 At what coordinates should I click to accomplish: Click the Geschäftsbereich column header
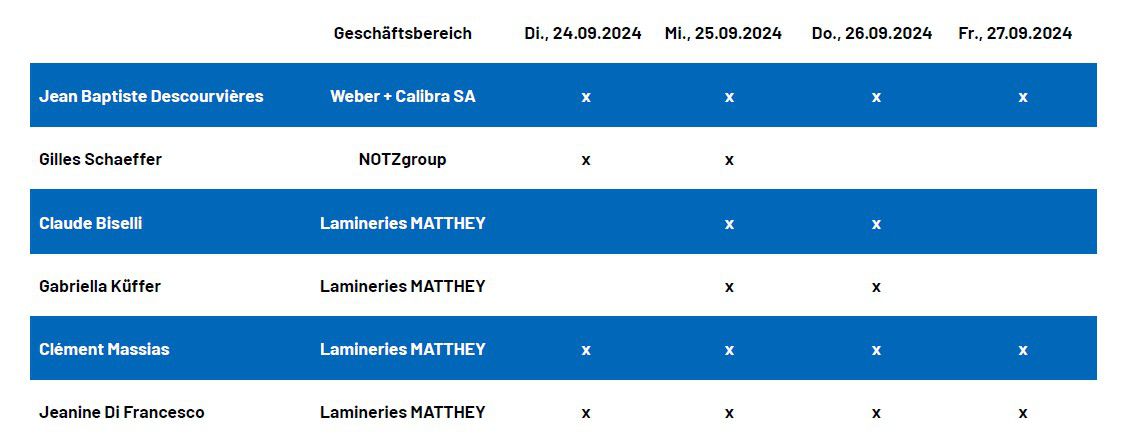point(402,33)
